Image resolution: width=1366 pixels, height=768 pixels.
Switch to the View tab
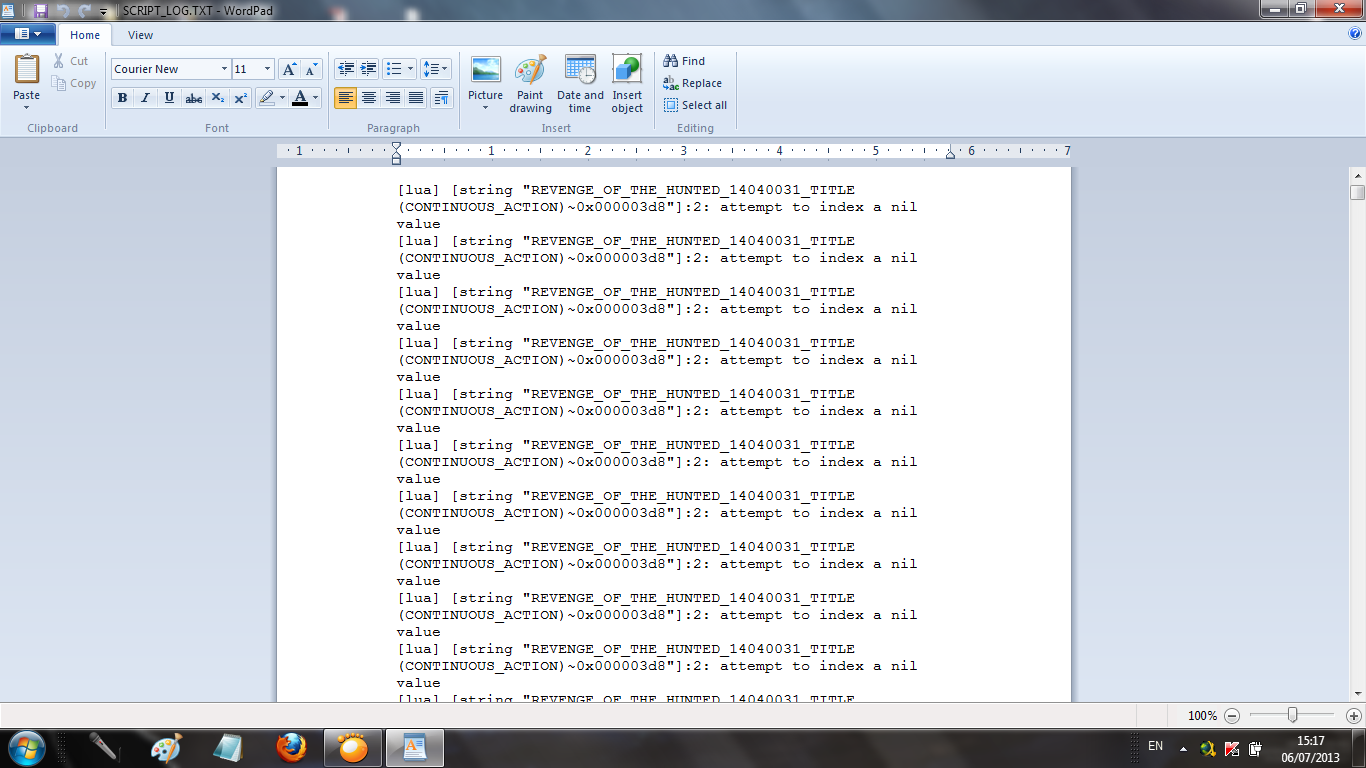140,35
